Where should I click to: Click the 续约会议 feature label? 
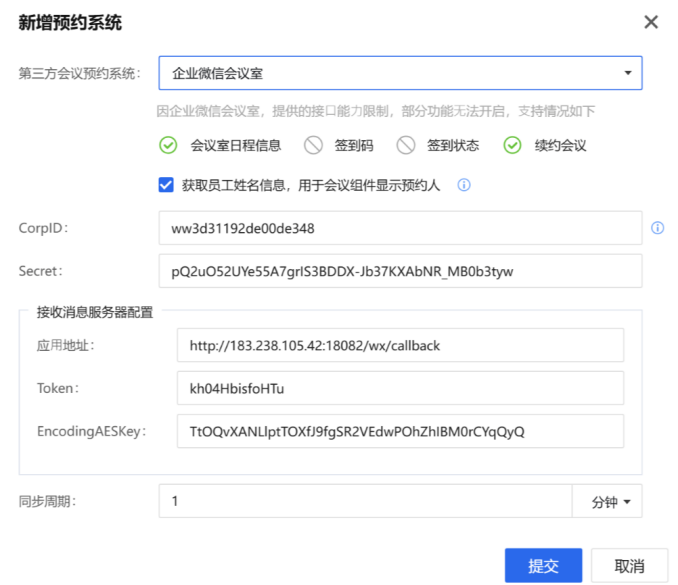pos(559,146)
